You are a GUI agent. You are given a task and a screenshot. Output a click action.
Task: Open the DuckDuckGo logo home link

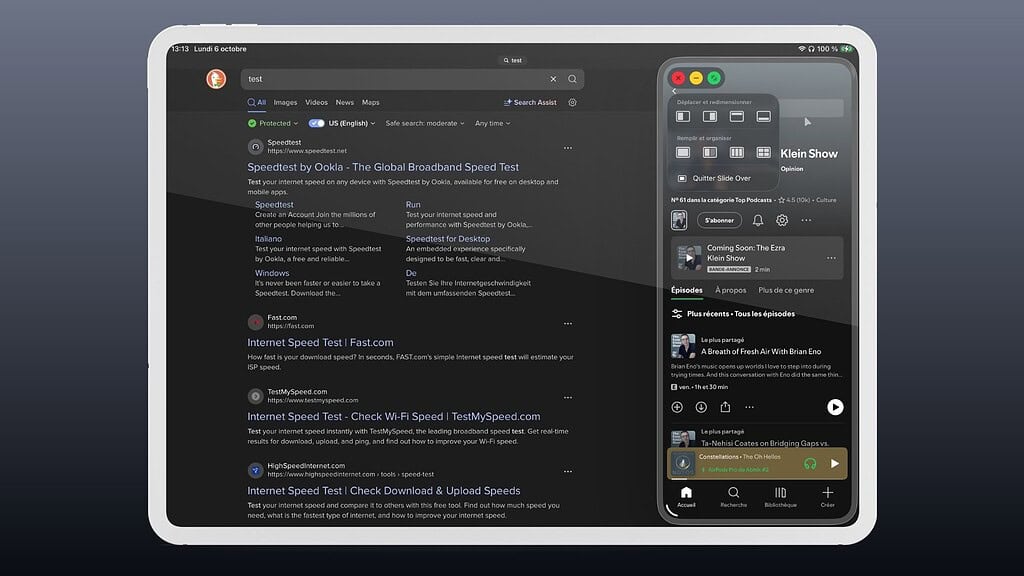(216, 79)
